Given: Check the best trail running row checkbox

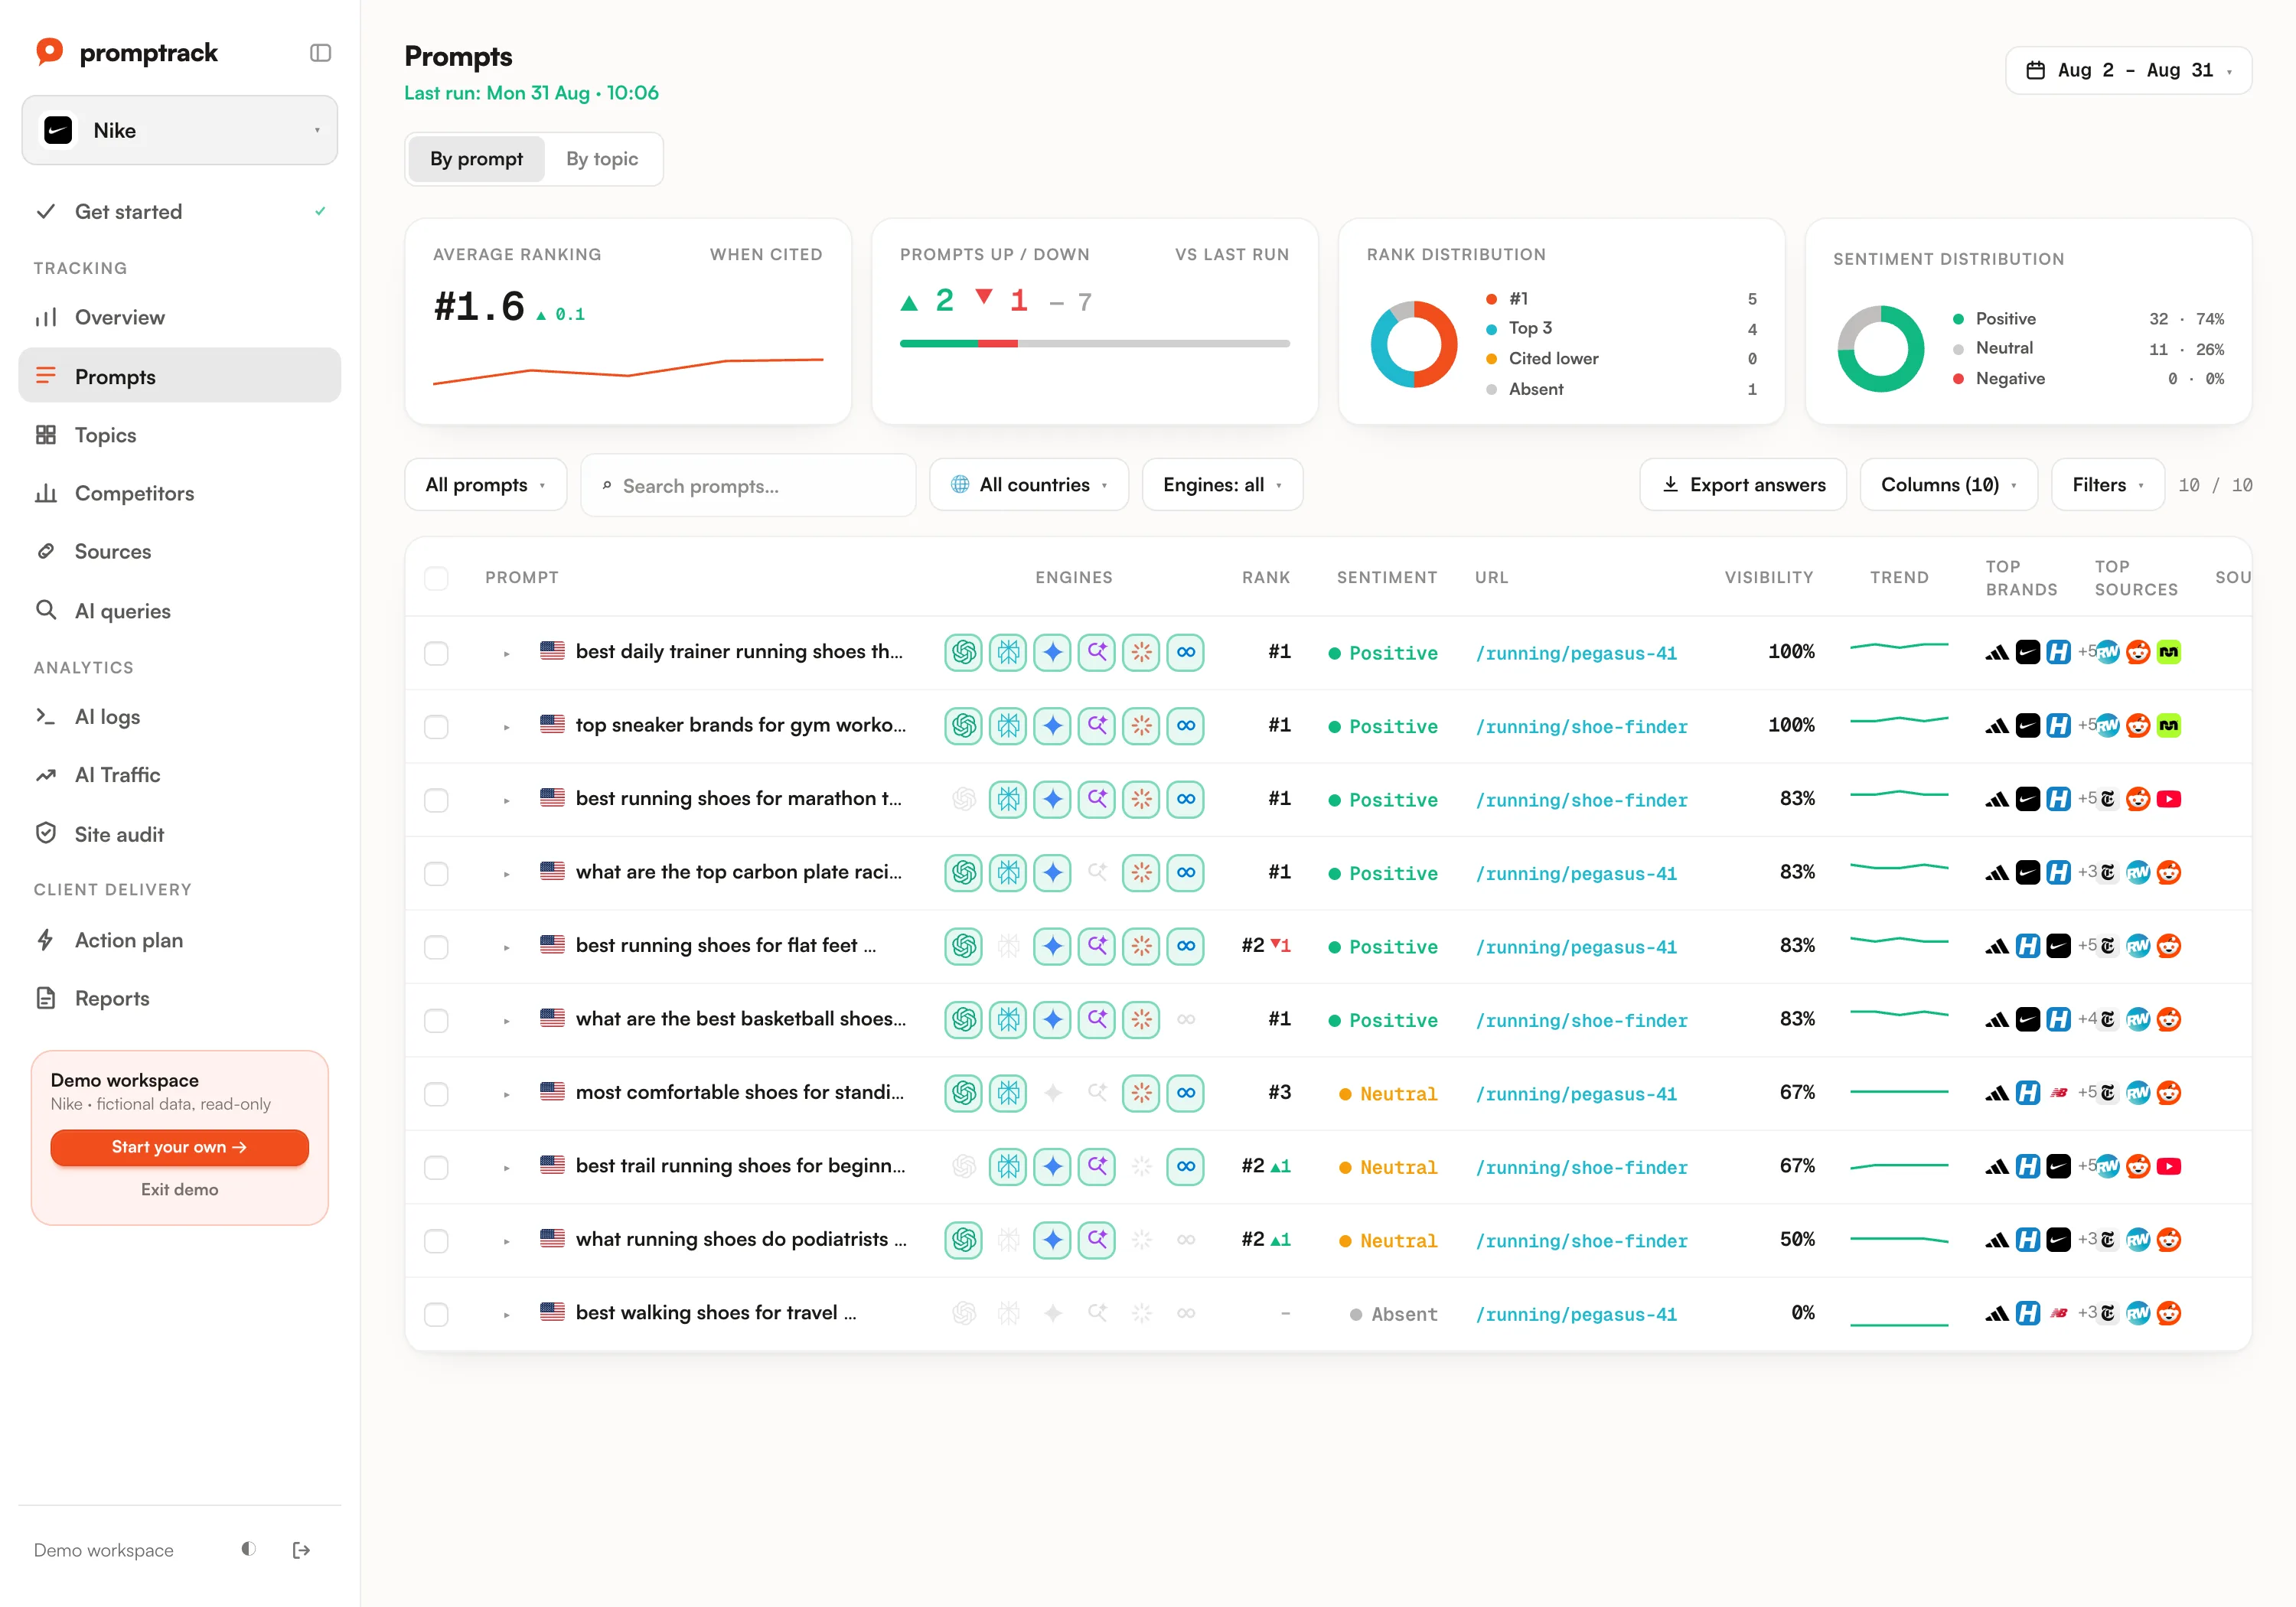Looking at the screenshot, I should [x=436, y=1167].
